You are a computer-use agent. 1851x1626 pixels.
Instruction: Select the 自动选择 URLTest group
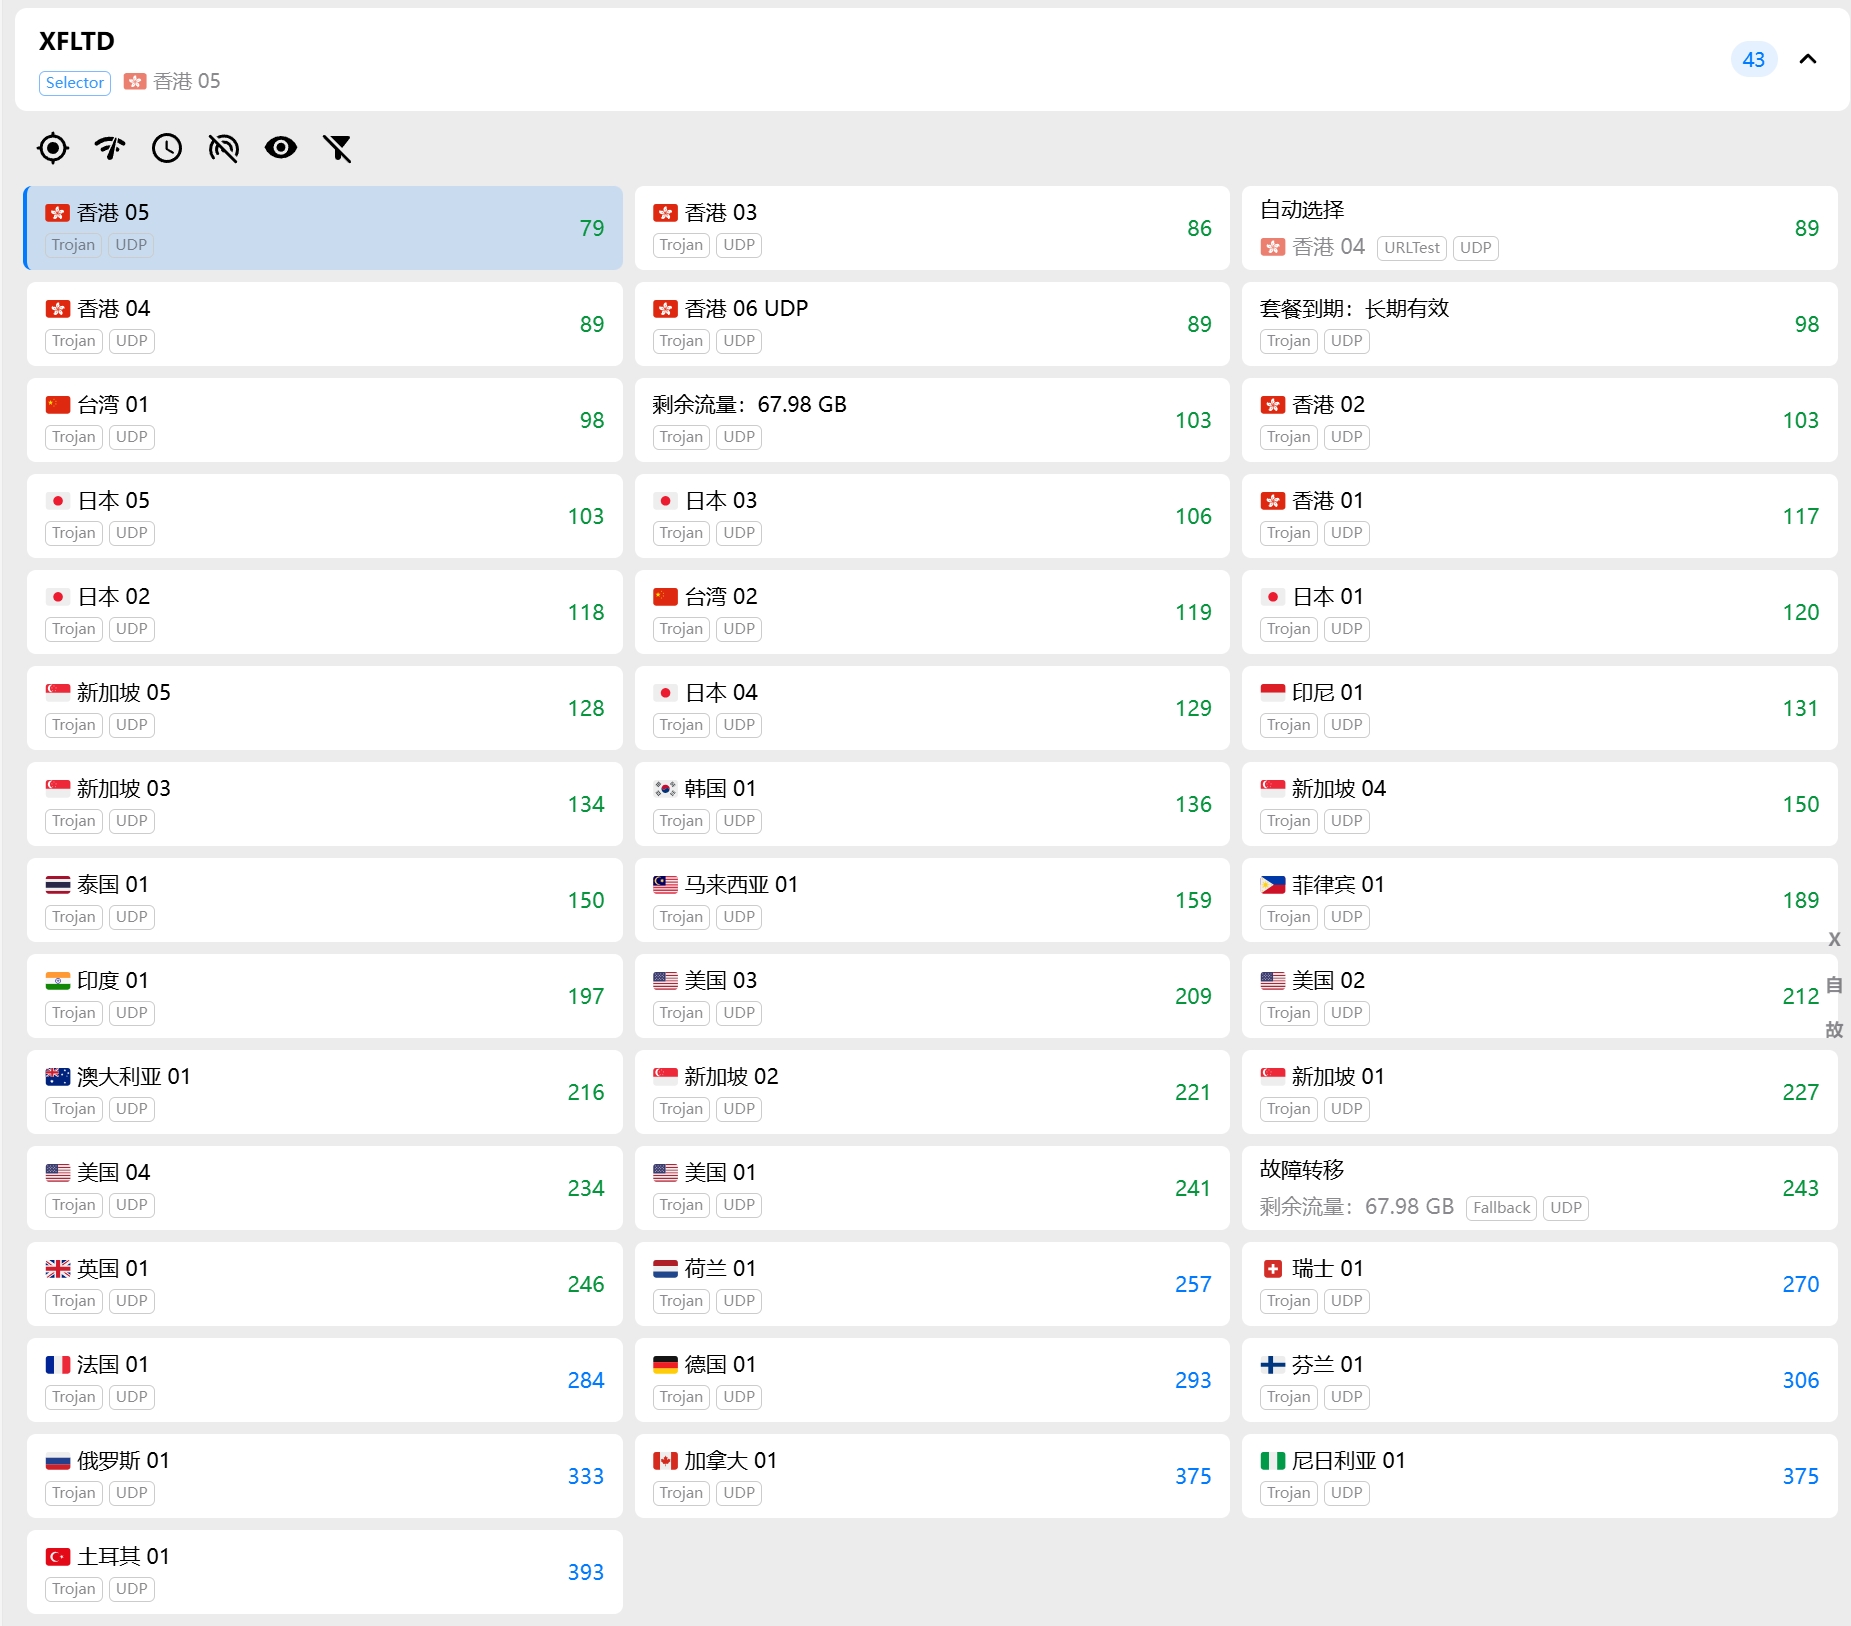1538,228
